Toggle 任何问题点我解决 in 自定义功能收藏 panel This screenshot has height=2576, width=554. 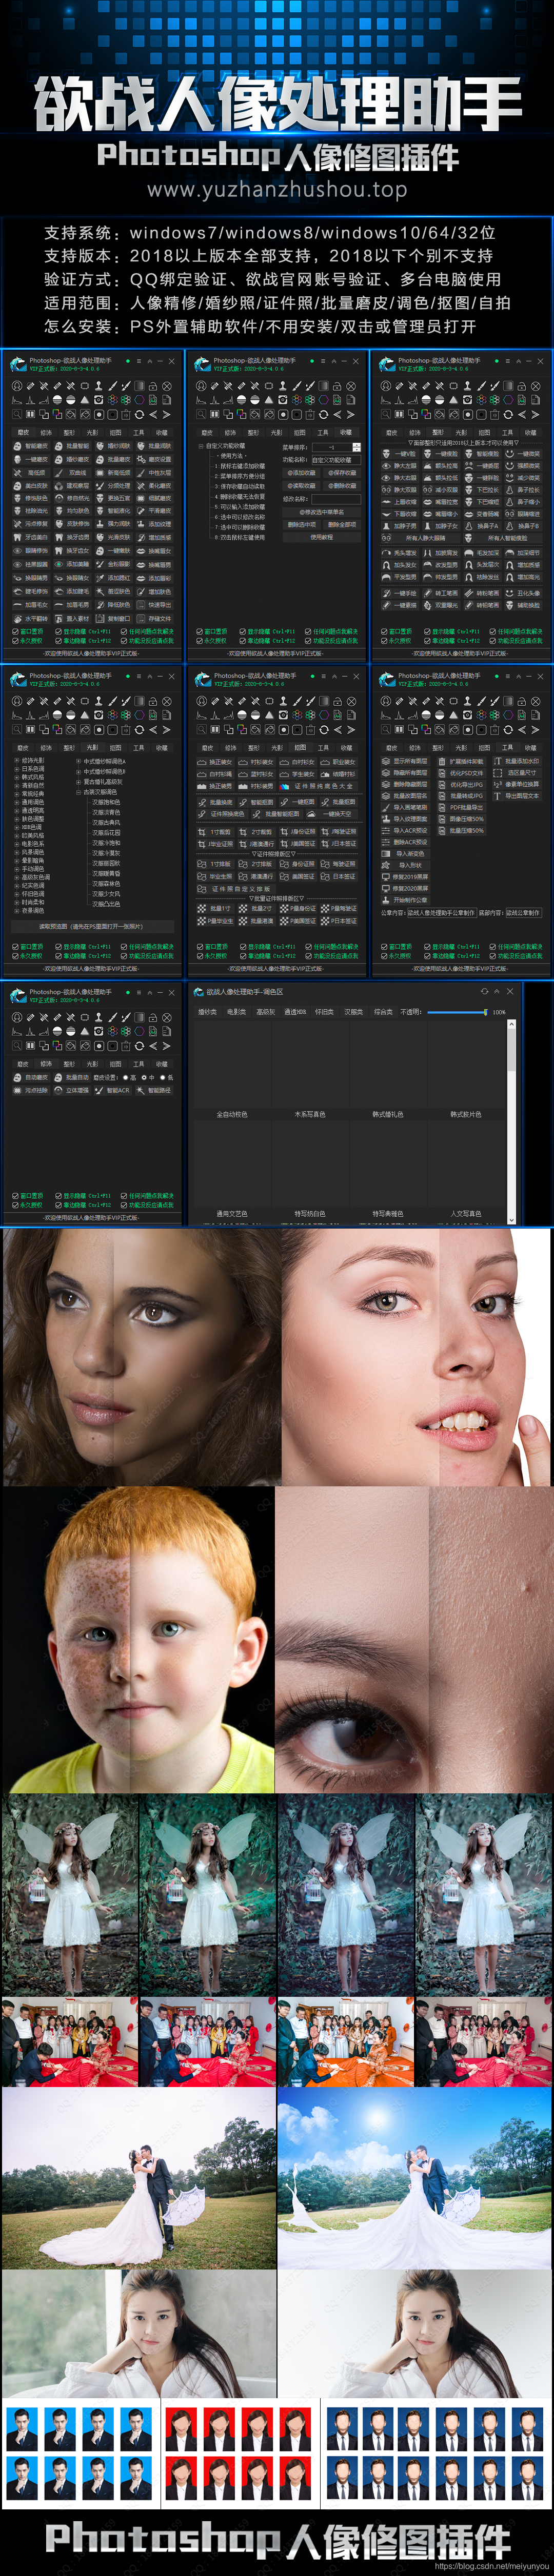pos(332,632)
